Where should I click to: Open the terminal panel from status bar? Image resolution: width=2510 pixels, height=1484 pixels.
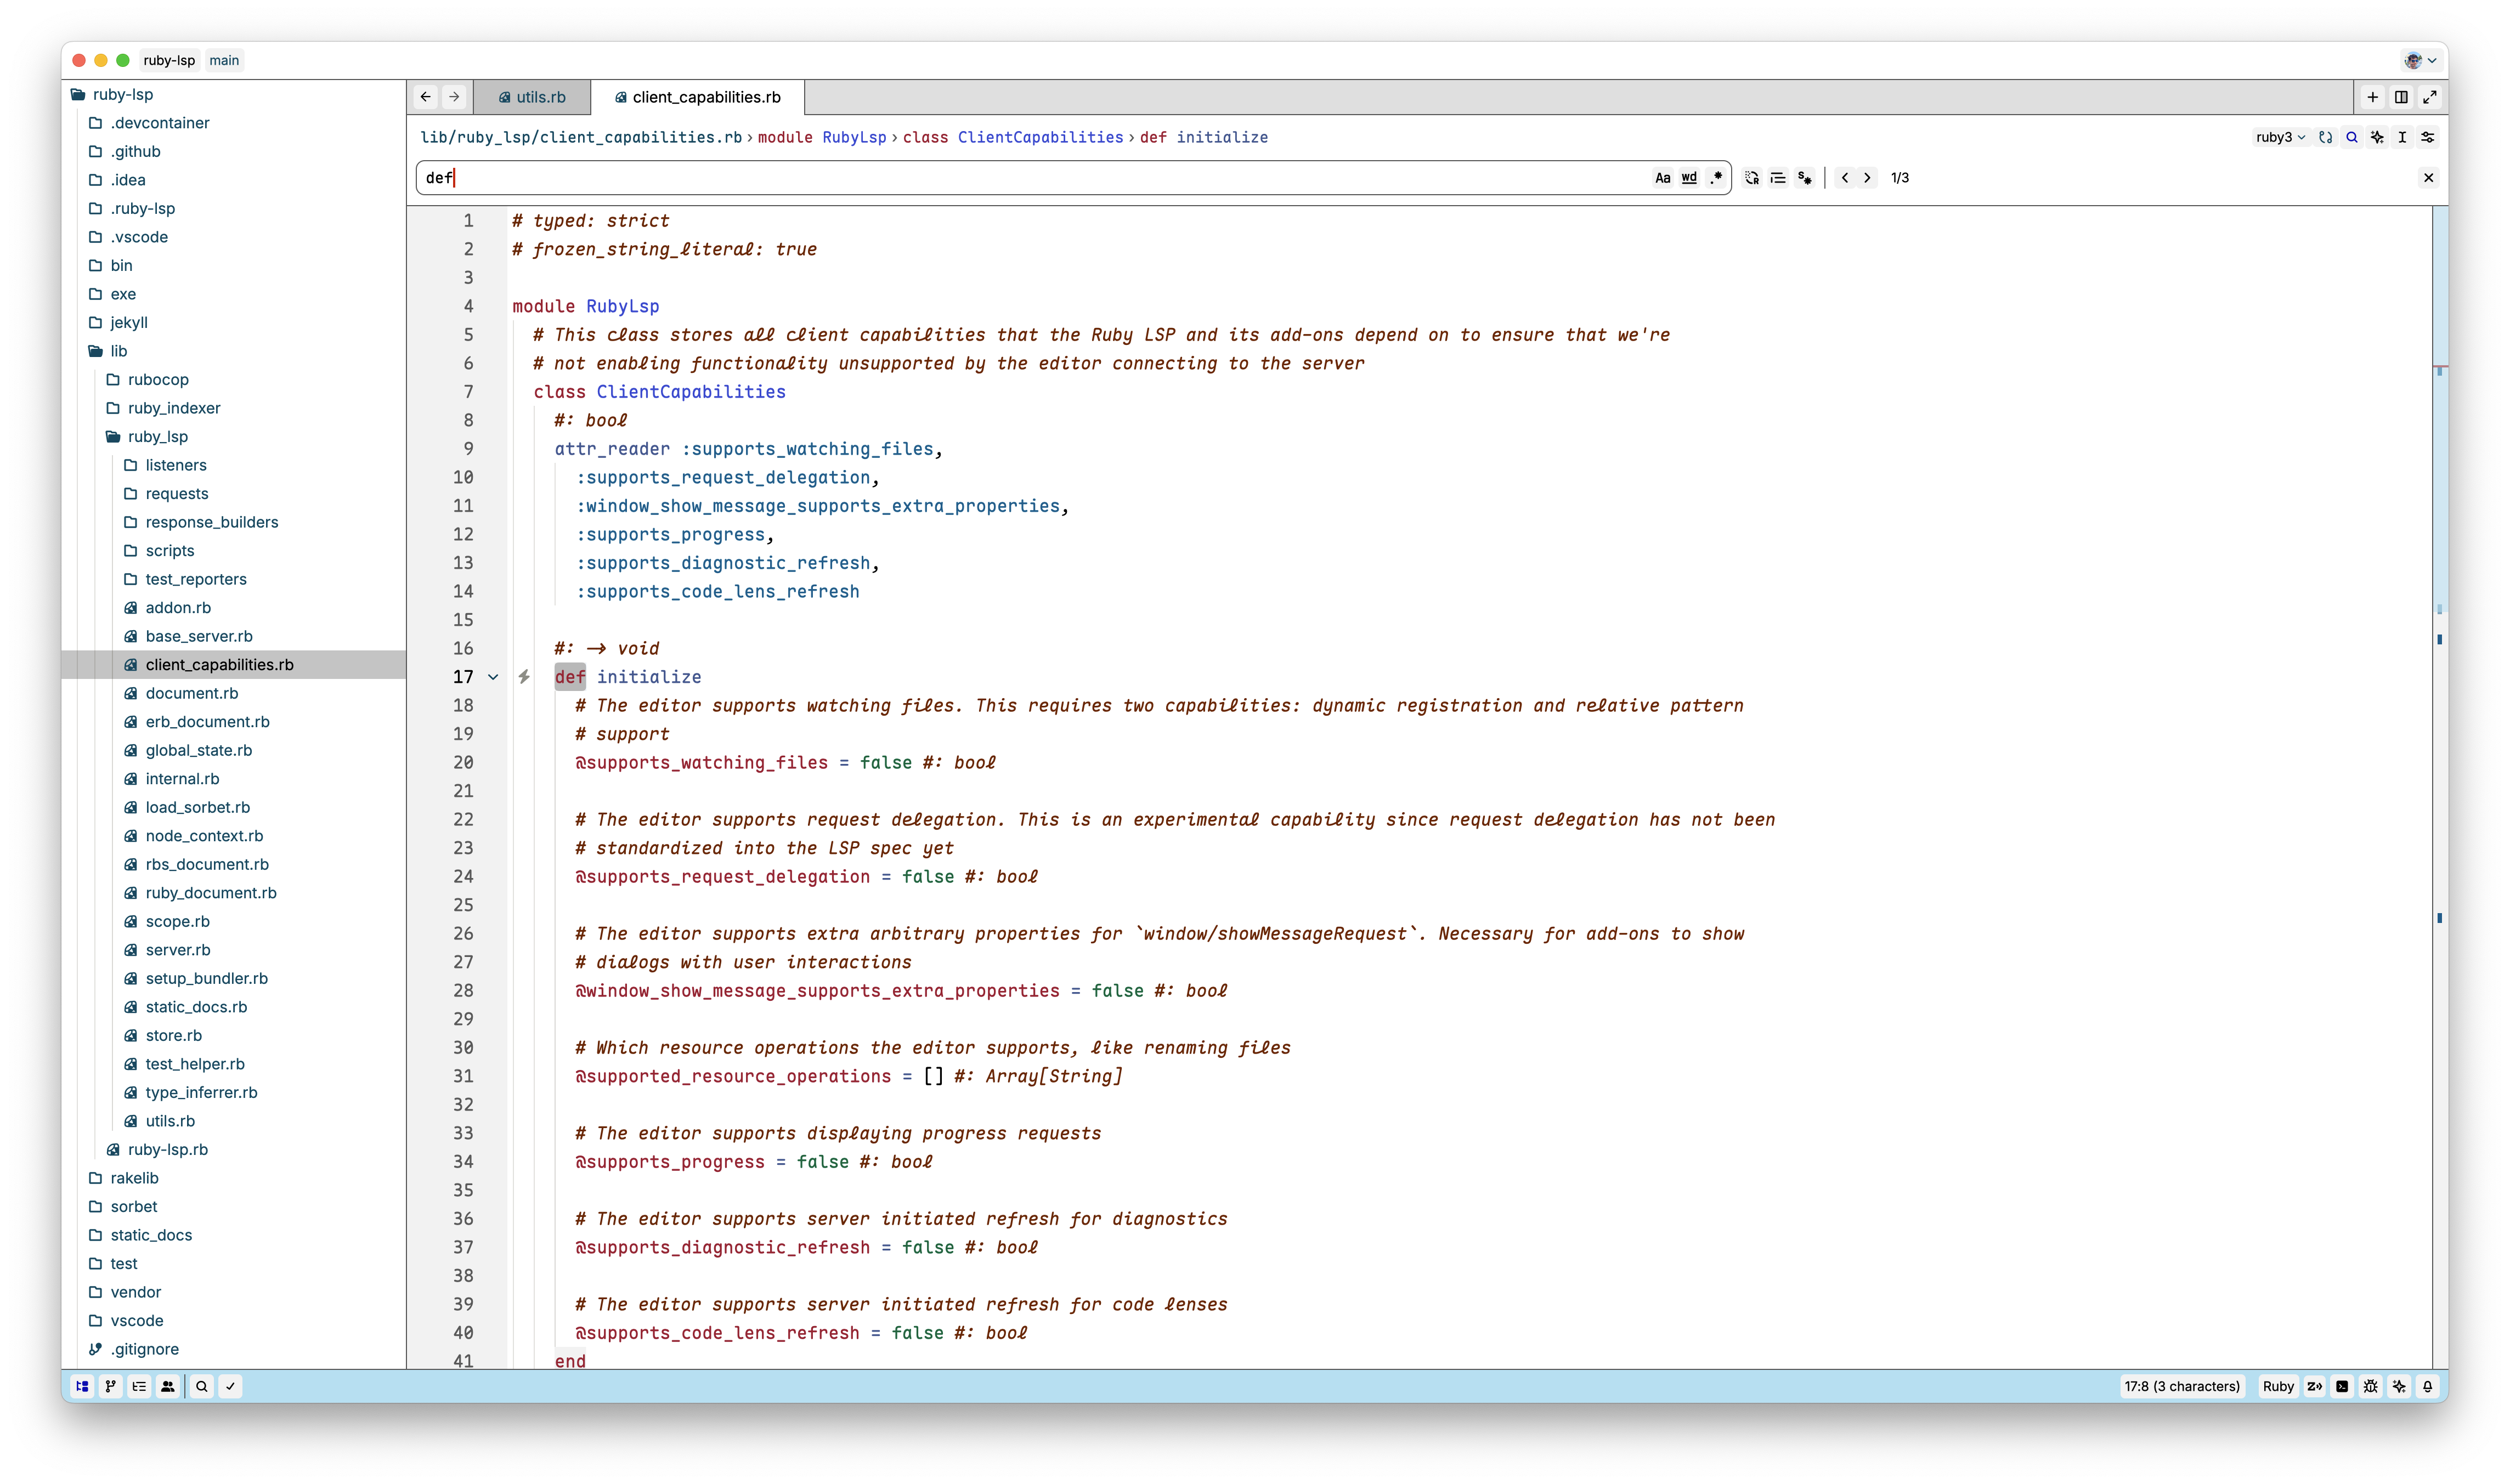tap(2342, 1386)
